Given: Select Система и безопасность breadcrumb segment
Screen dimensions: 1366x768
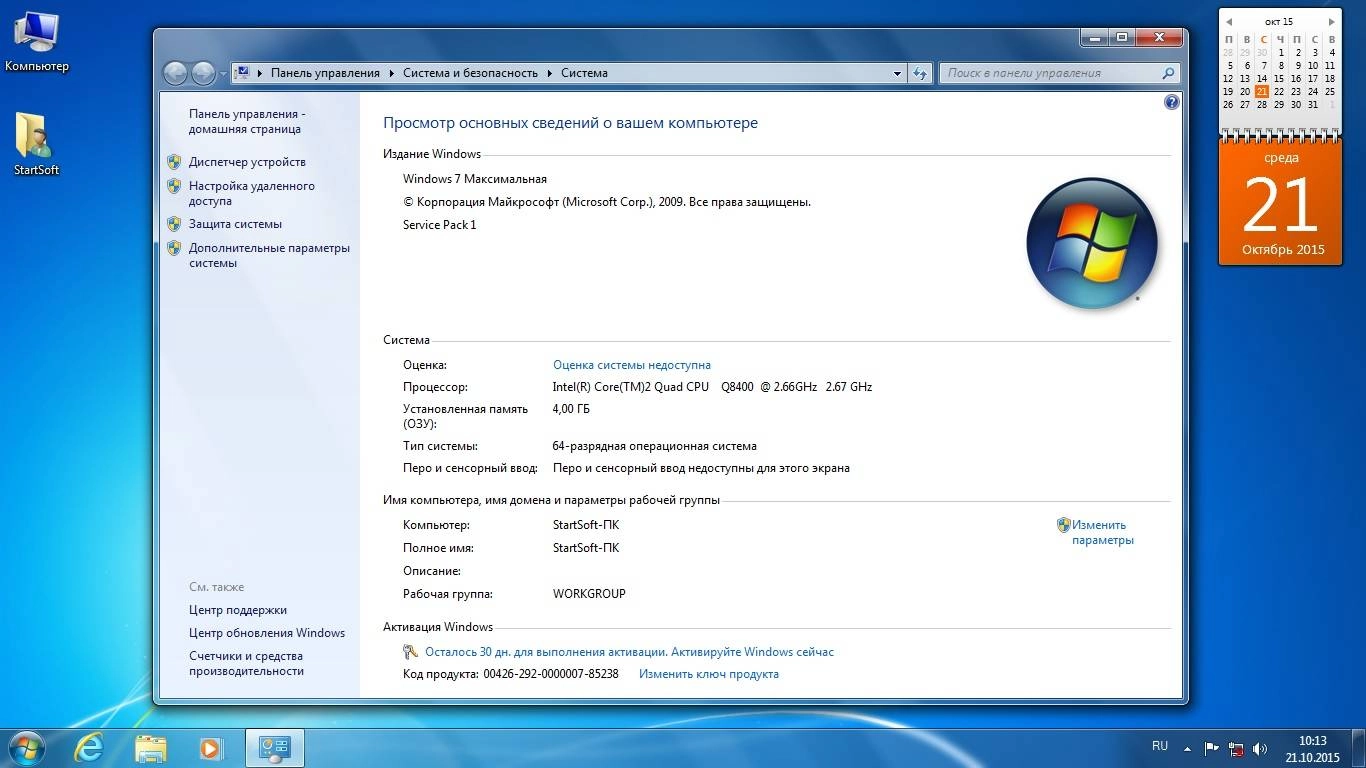Looking at the screenshot, I should point(470,73).
